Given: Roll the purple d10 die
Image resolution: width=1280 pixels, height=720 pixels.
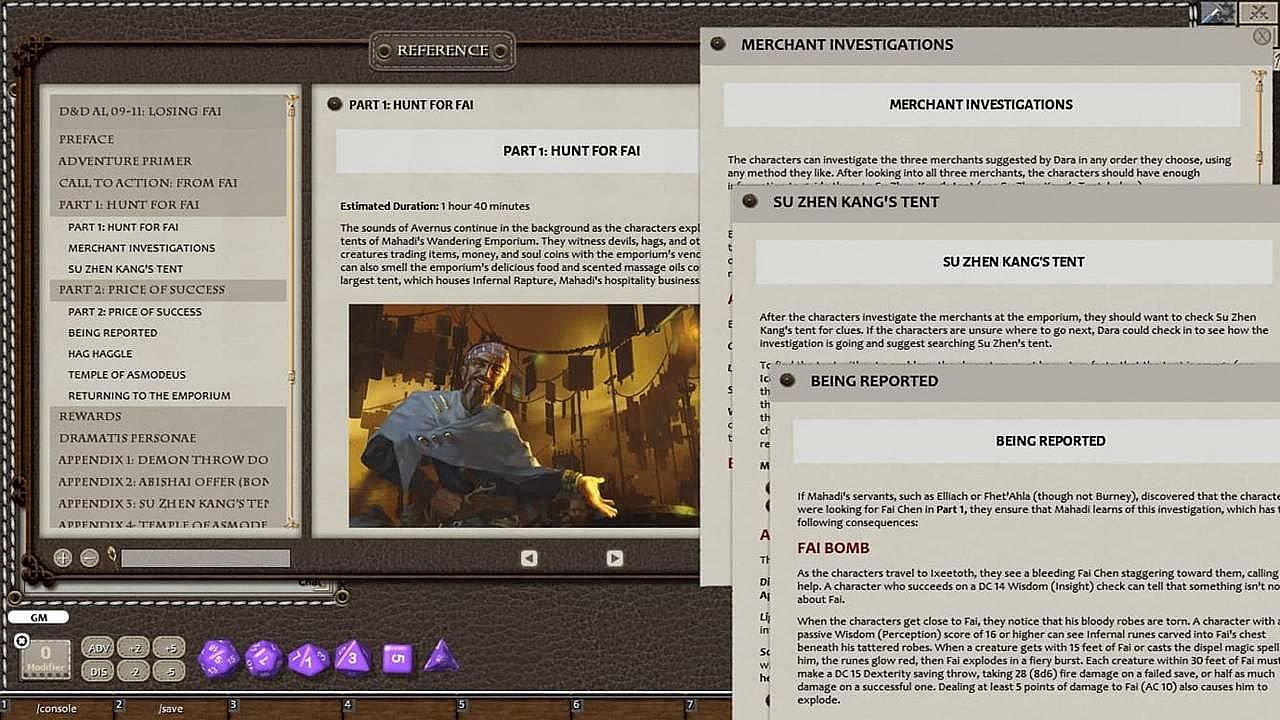Looking at the screenshot, I should 308,660.
